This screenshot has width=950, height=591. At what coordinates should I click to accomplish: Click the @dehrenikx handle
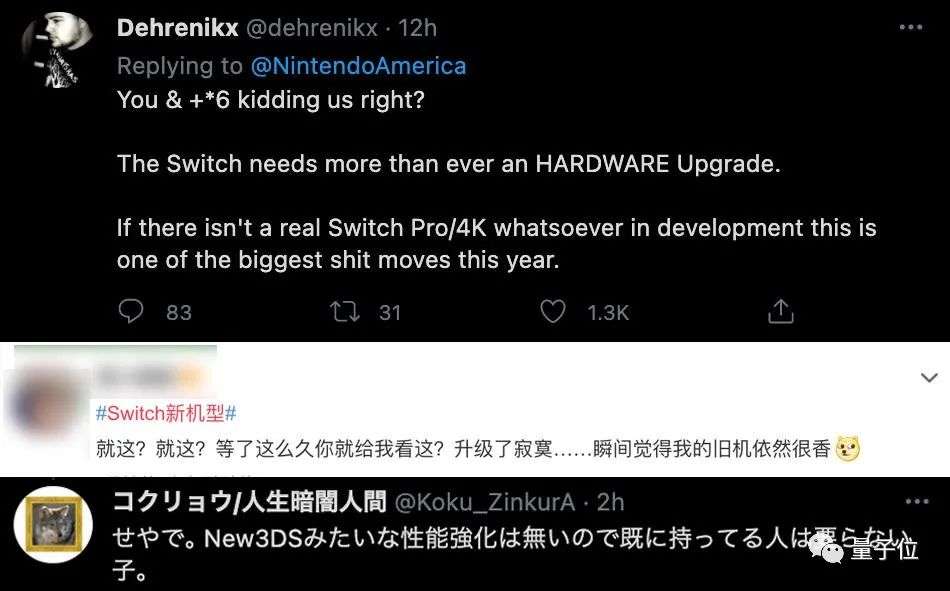click(x=312, y=27)
